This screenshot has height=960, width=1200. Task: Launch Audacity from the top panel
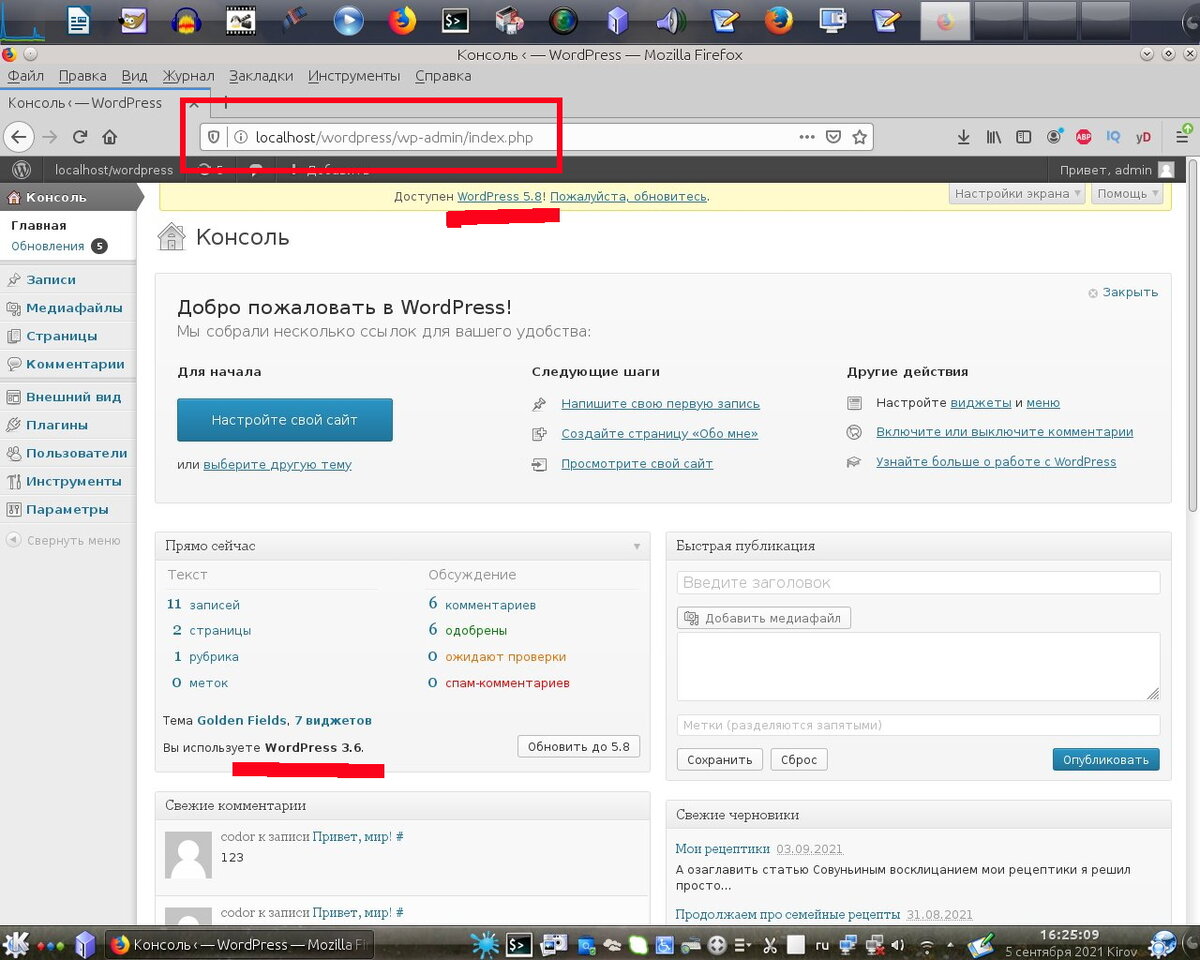[186, 19]
